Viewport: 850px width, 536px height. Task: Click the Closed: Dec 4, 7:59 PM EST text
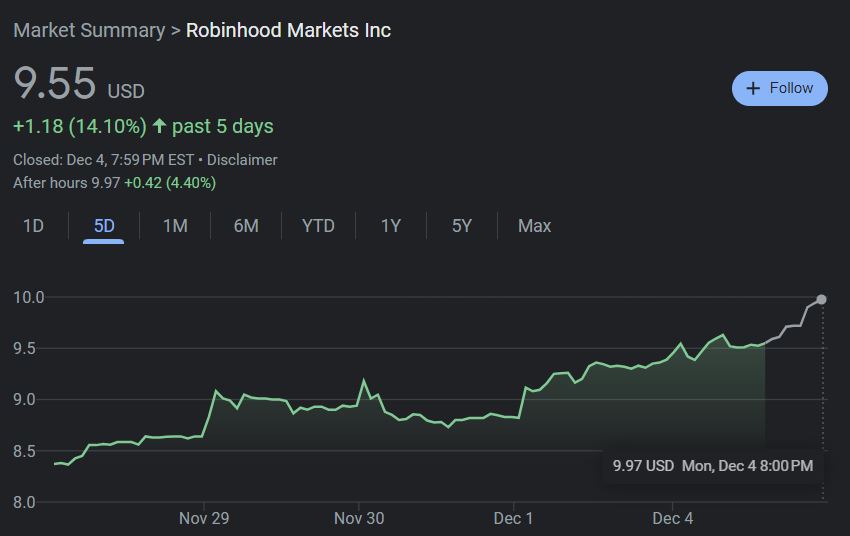[x=104, y=160]
